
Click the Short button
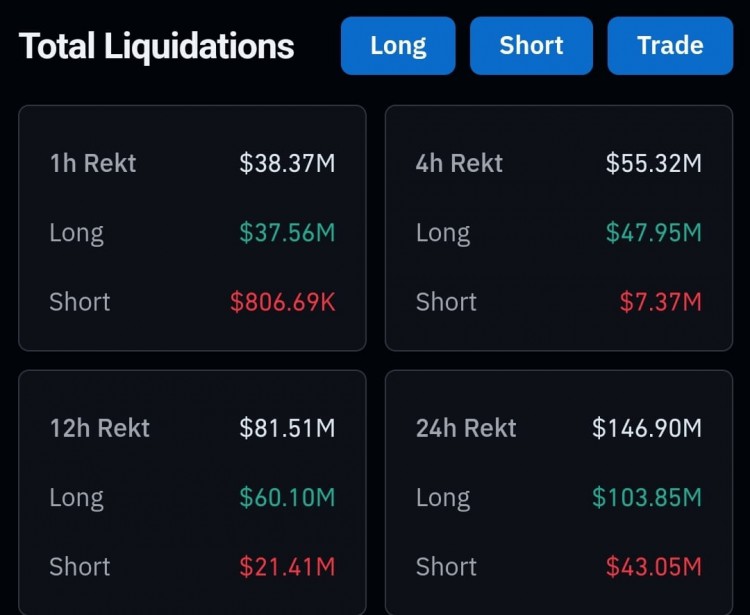531,46
